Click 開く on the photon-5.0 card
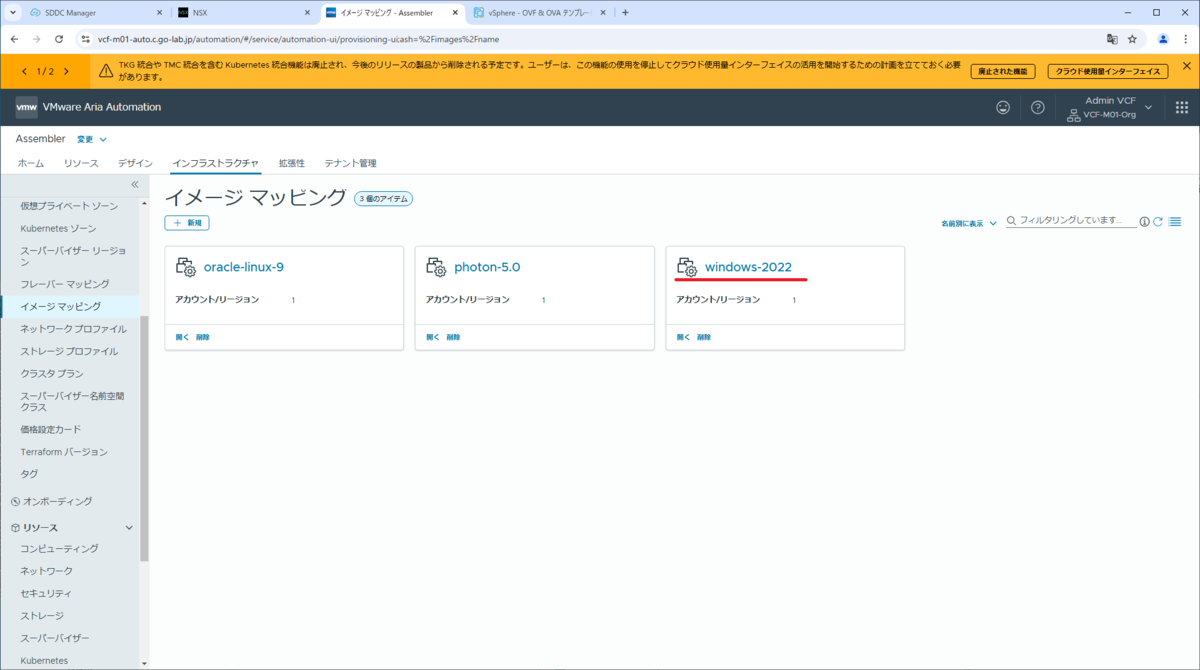This screenshot has height=670, width=1200. tap(433, 337)
